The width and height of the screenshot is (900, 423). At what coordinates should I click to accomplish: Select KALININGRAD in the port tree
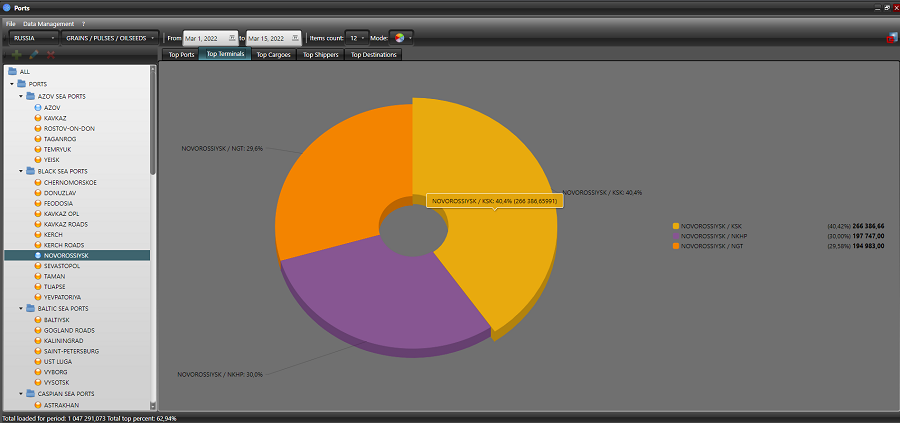(x=63, y=341)
